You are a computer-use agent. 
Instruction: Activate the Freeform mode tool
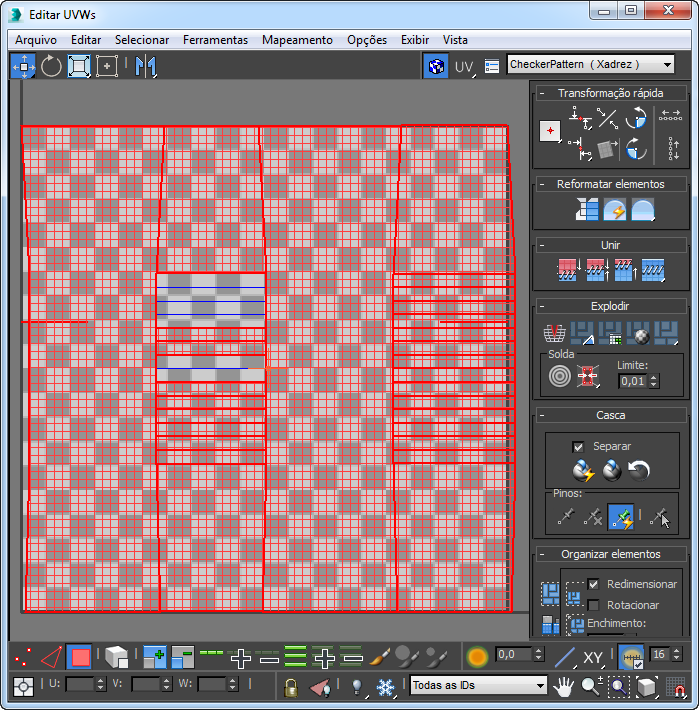coord(107,66)
